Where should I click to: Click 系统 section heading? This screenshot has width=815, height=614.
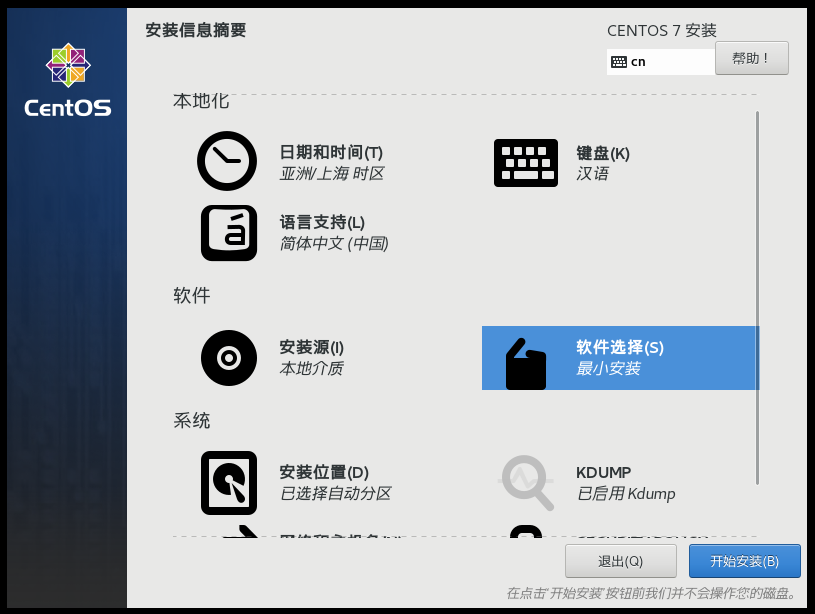coord(191,420)
